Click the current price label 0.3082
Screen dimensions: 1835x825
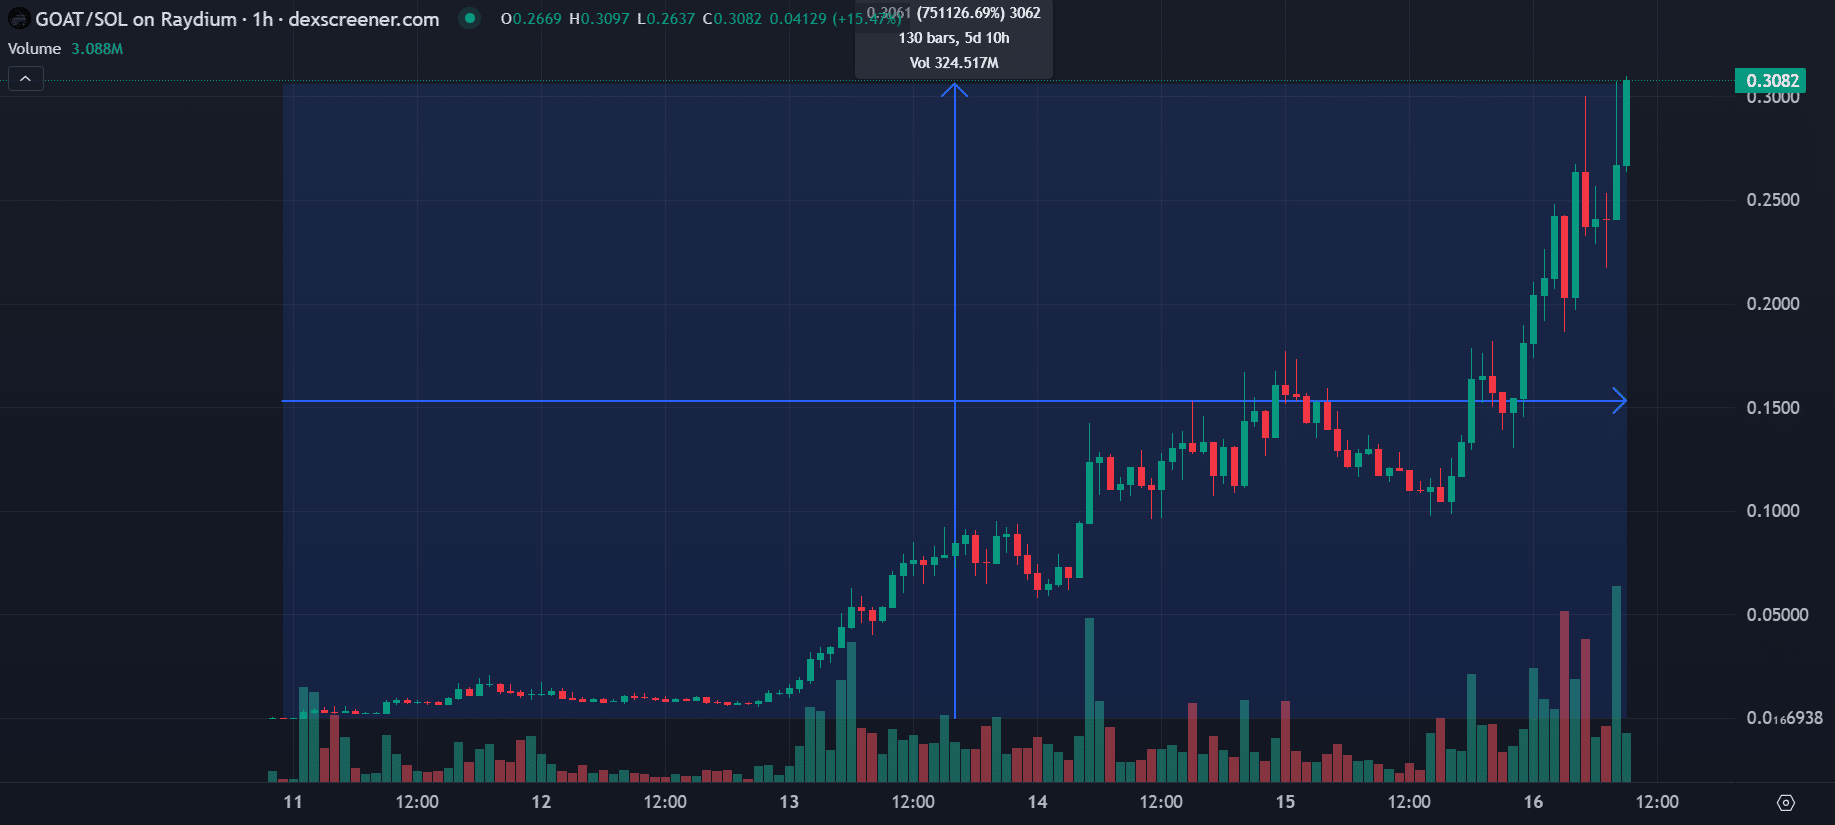pyautogui.click(x=1772, y=81)
